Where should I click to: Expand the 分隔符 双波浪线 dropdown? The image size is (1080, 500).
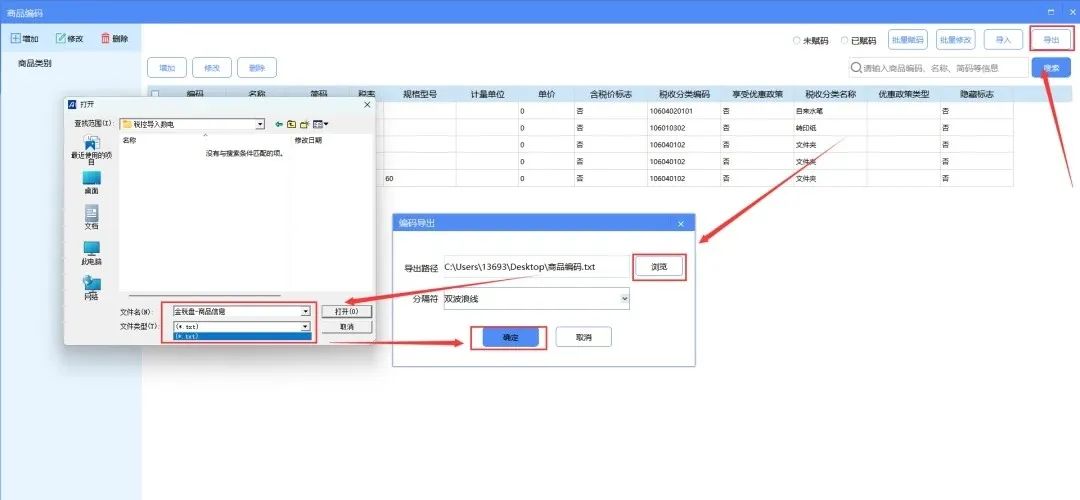[624, 298]
